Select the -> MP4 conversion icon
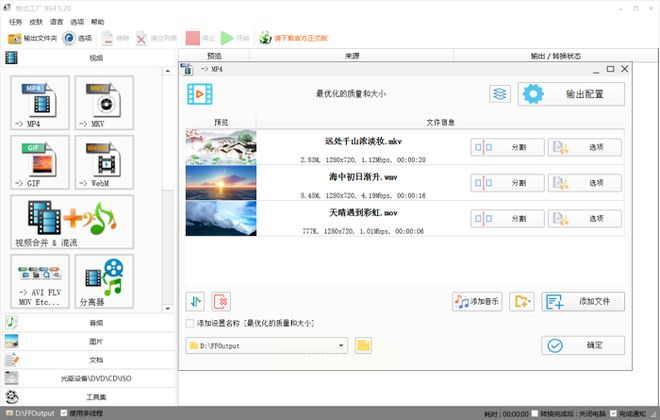660x420 pixels. (39, 102)
